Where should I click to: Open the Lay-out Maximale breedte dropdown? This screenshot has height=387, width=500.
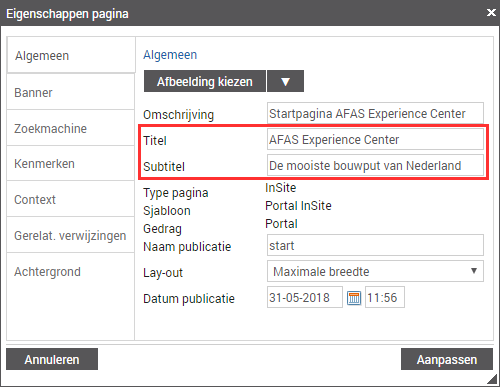[x=375, y=271]
